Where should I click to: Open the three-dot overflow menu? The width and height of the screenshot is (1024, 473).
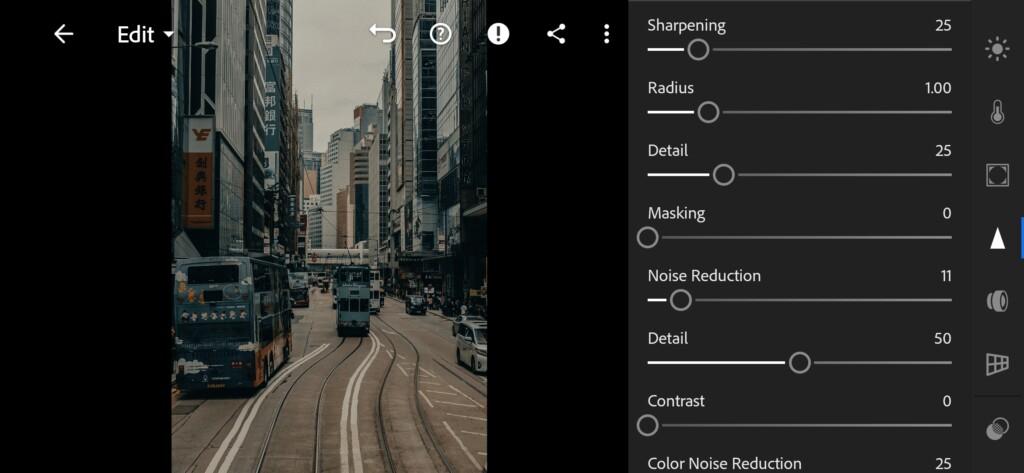607,34
